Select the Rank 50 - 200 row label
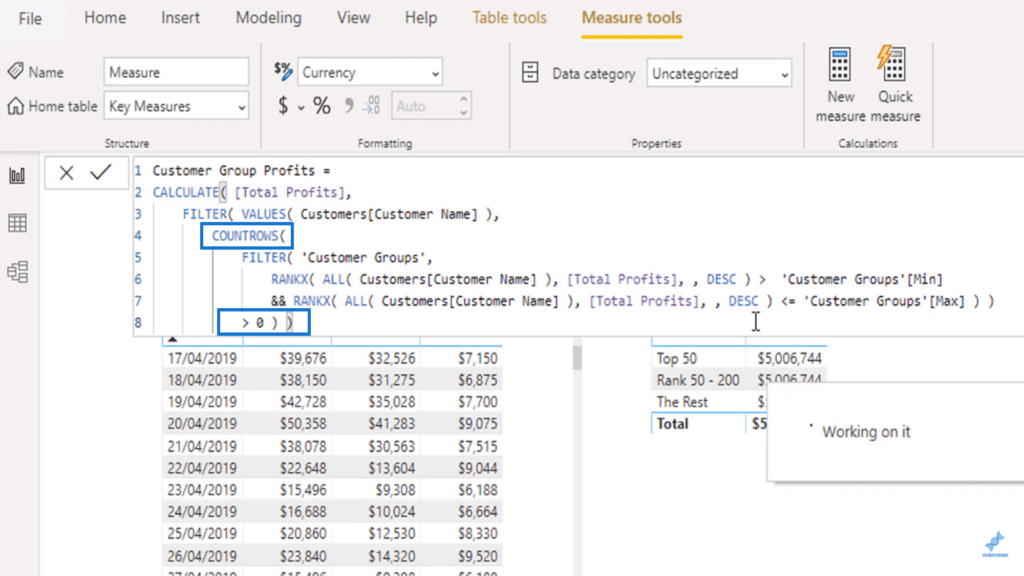The width and height of the screenshot is (1024, 576). click(697, 380)
